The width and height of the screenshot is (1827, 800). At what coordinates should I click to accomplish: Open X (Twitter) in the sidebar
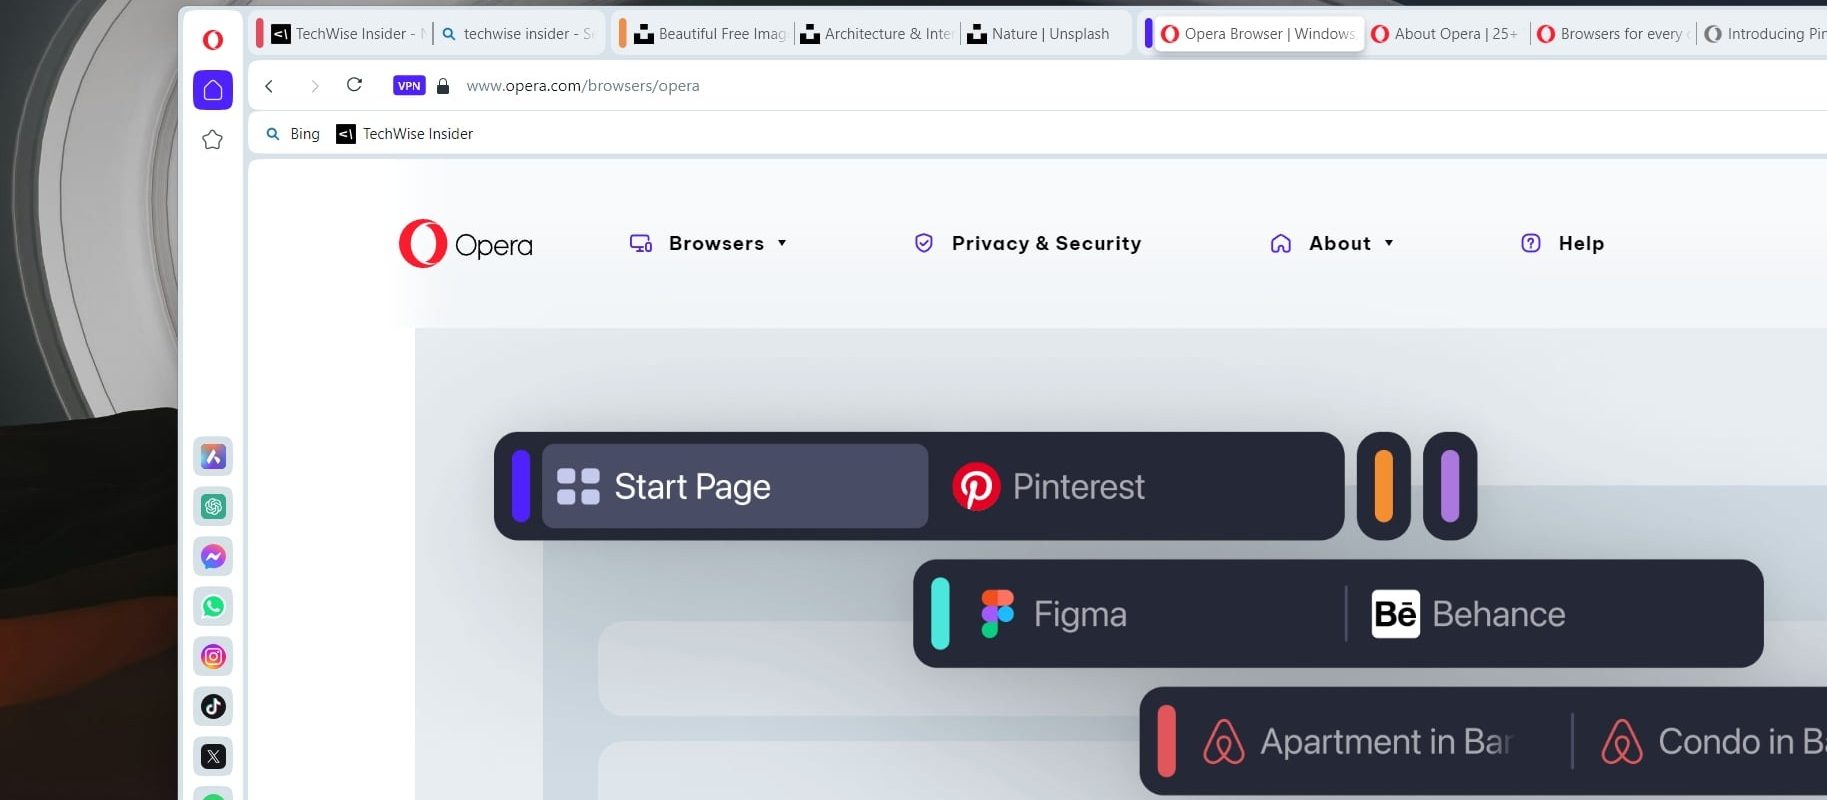pos(213,757)
